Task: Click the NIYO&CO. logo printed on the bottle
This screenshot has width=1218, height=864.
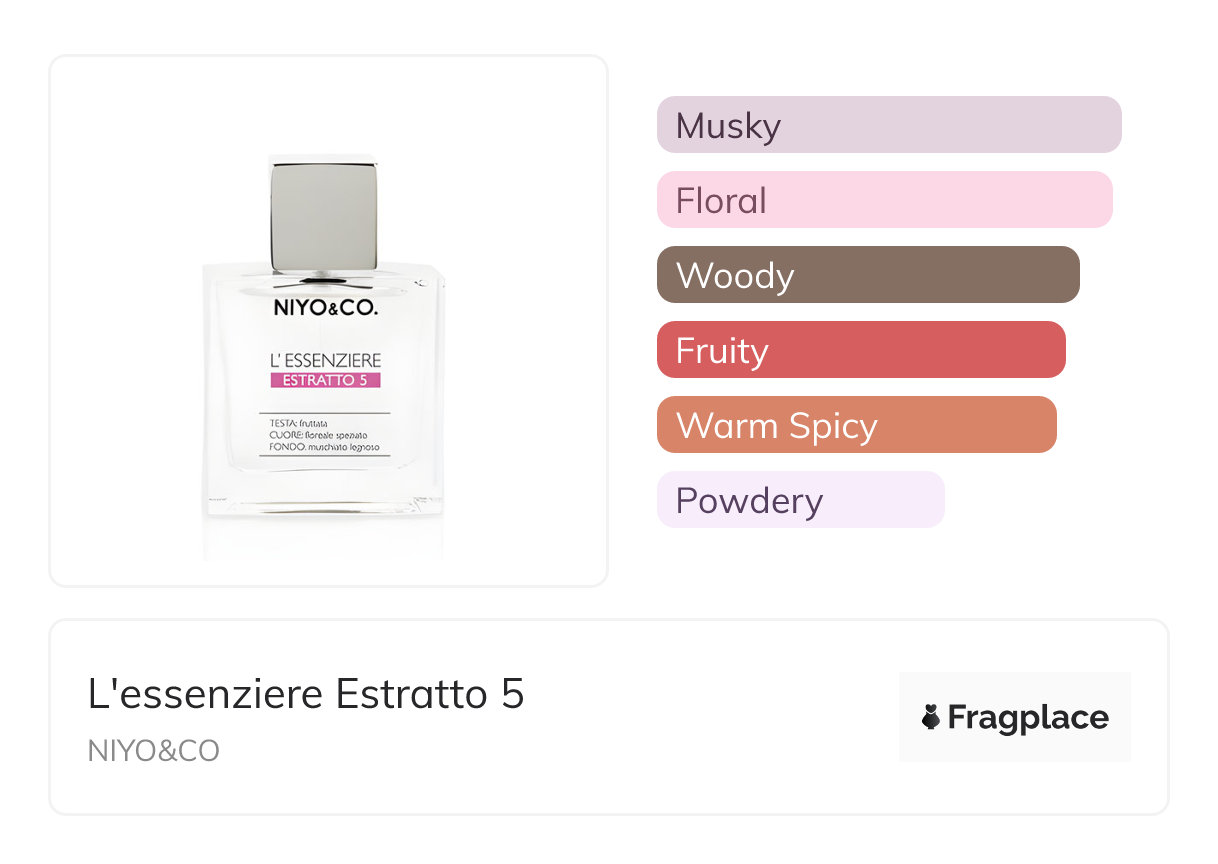Action: 325,310
